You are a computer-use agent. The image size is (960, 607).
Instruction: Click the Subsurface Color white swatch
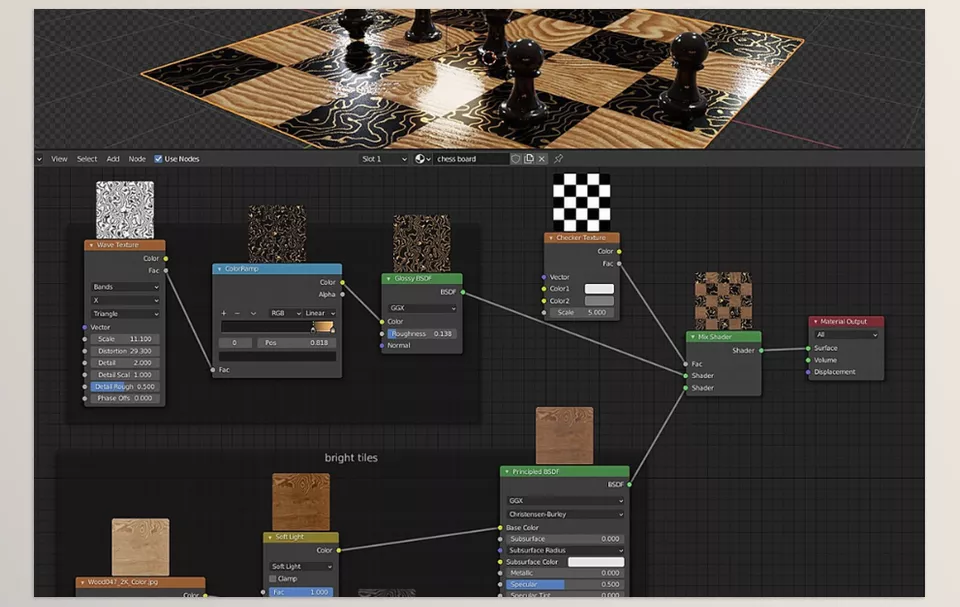click(x=596, y=562)
